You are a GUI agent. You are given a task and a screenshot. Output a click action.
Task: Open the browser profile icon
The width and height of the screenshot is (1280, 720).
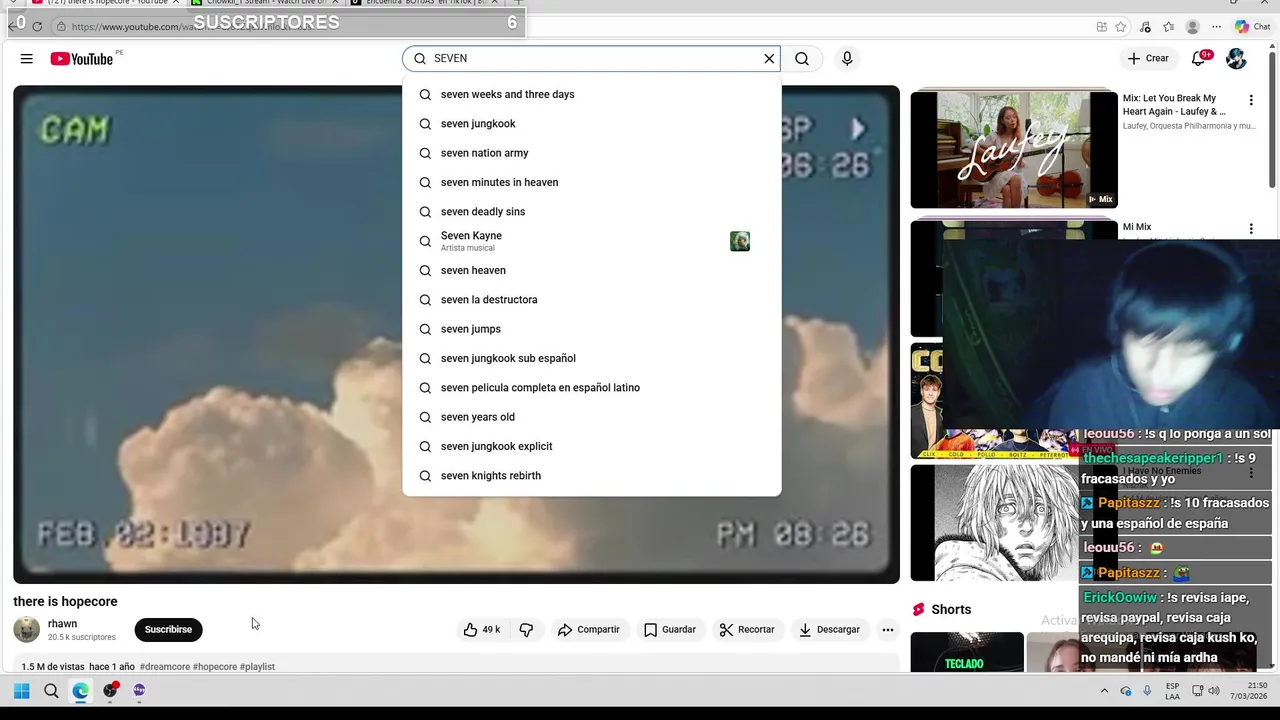[1192, 27]
